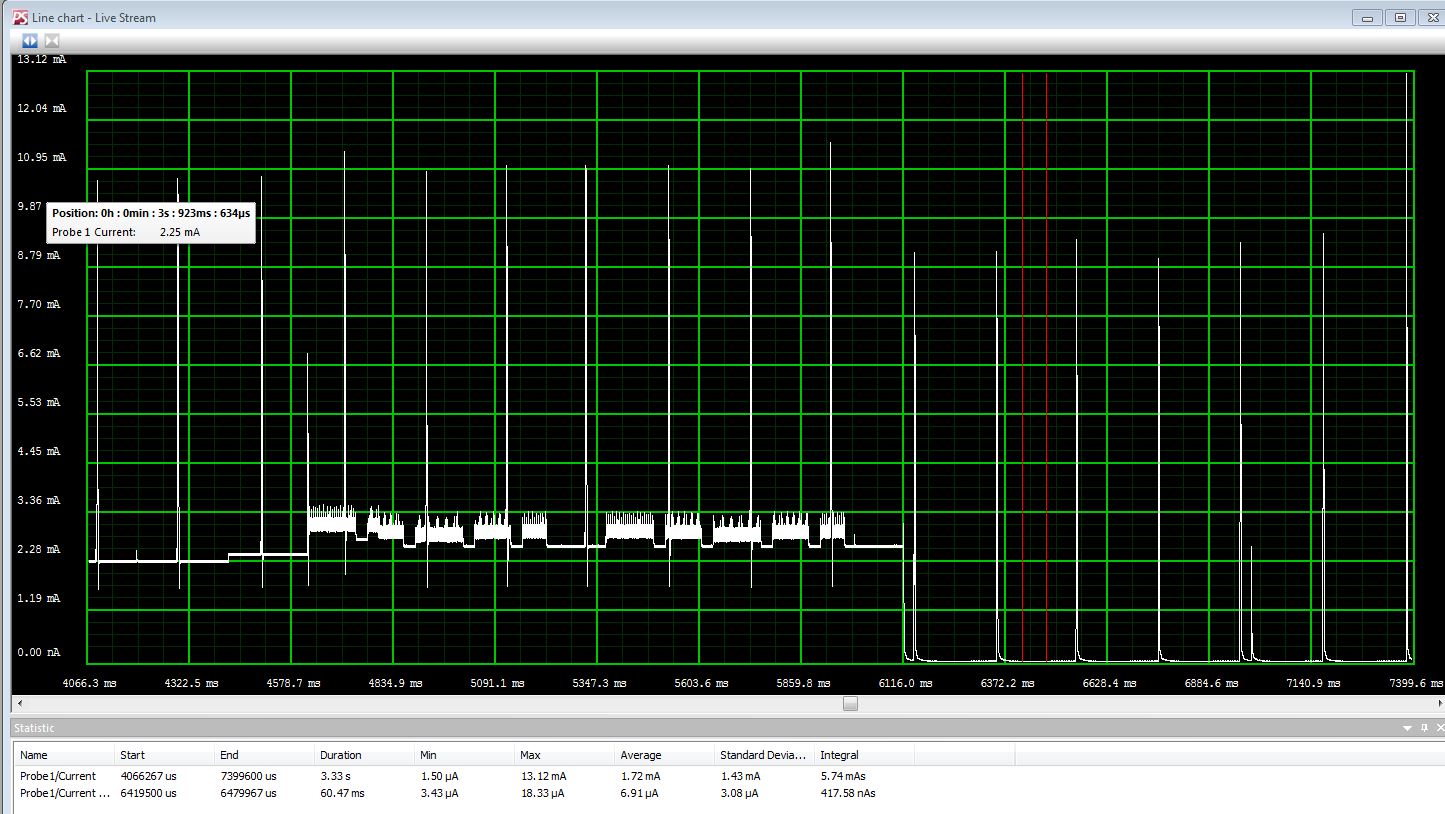This screenshot has width=1445, height=814.
Task: Sort statistics by the Start column header
Action: [x=164, y=755]
